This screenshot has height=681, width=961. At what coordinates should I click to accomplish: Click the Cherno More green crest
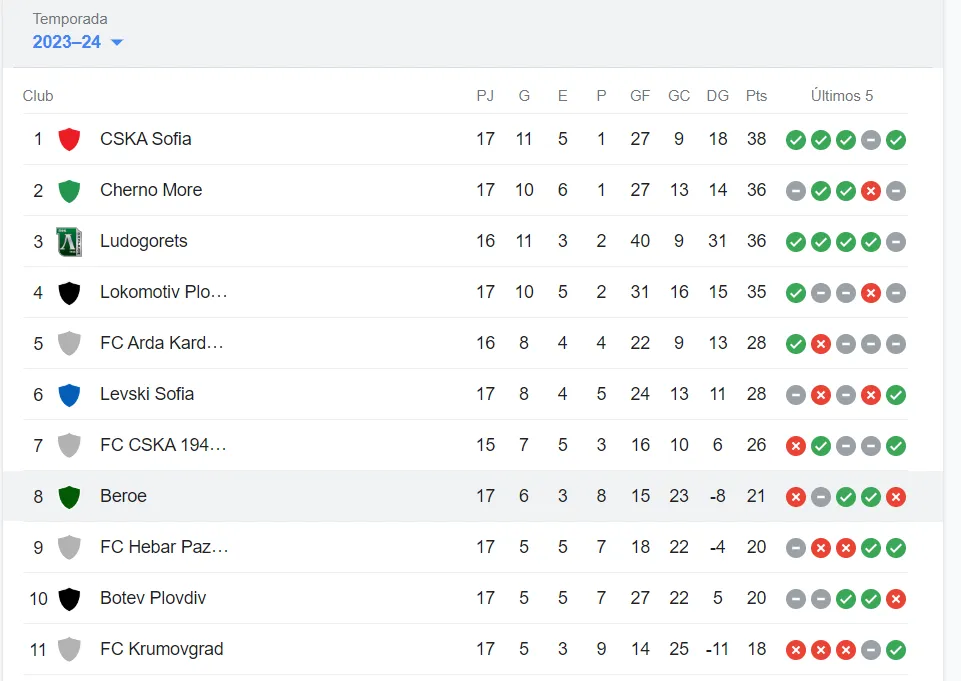(69, 190)
